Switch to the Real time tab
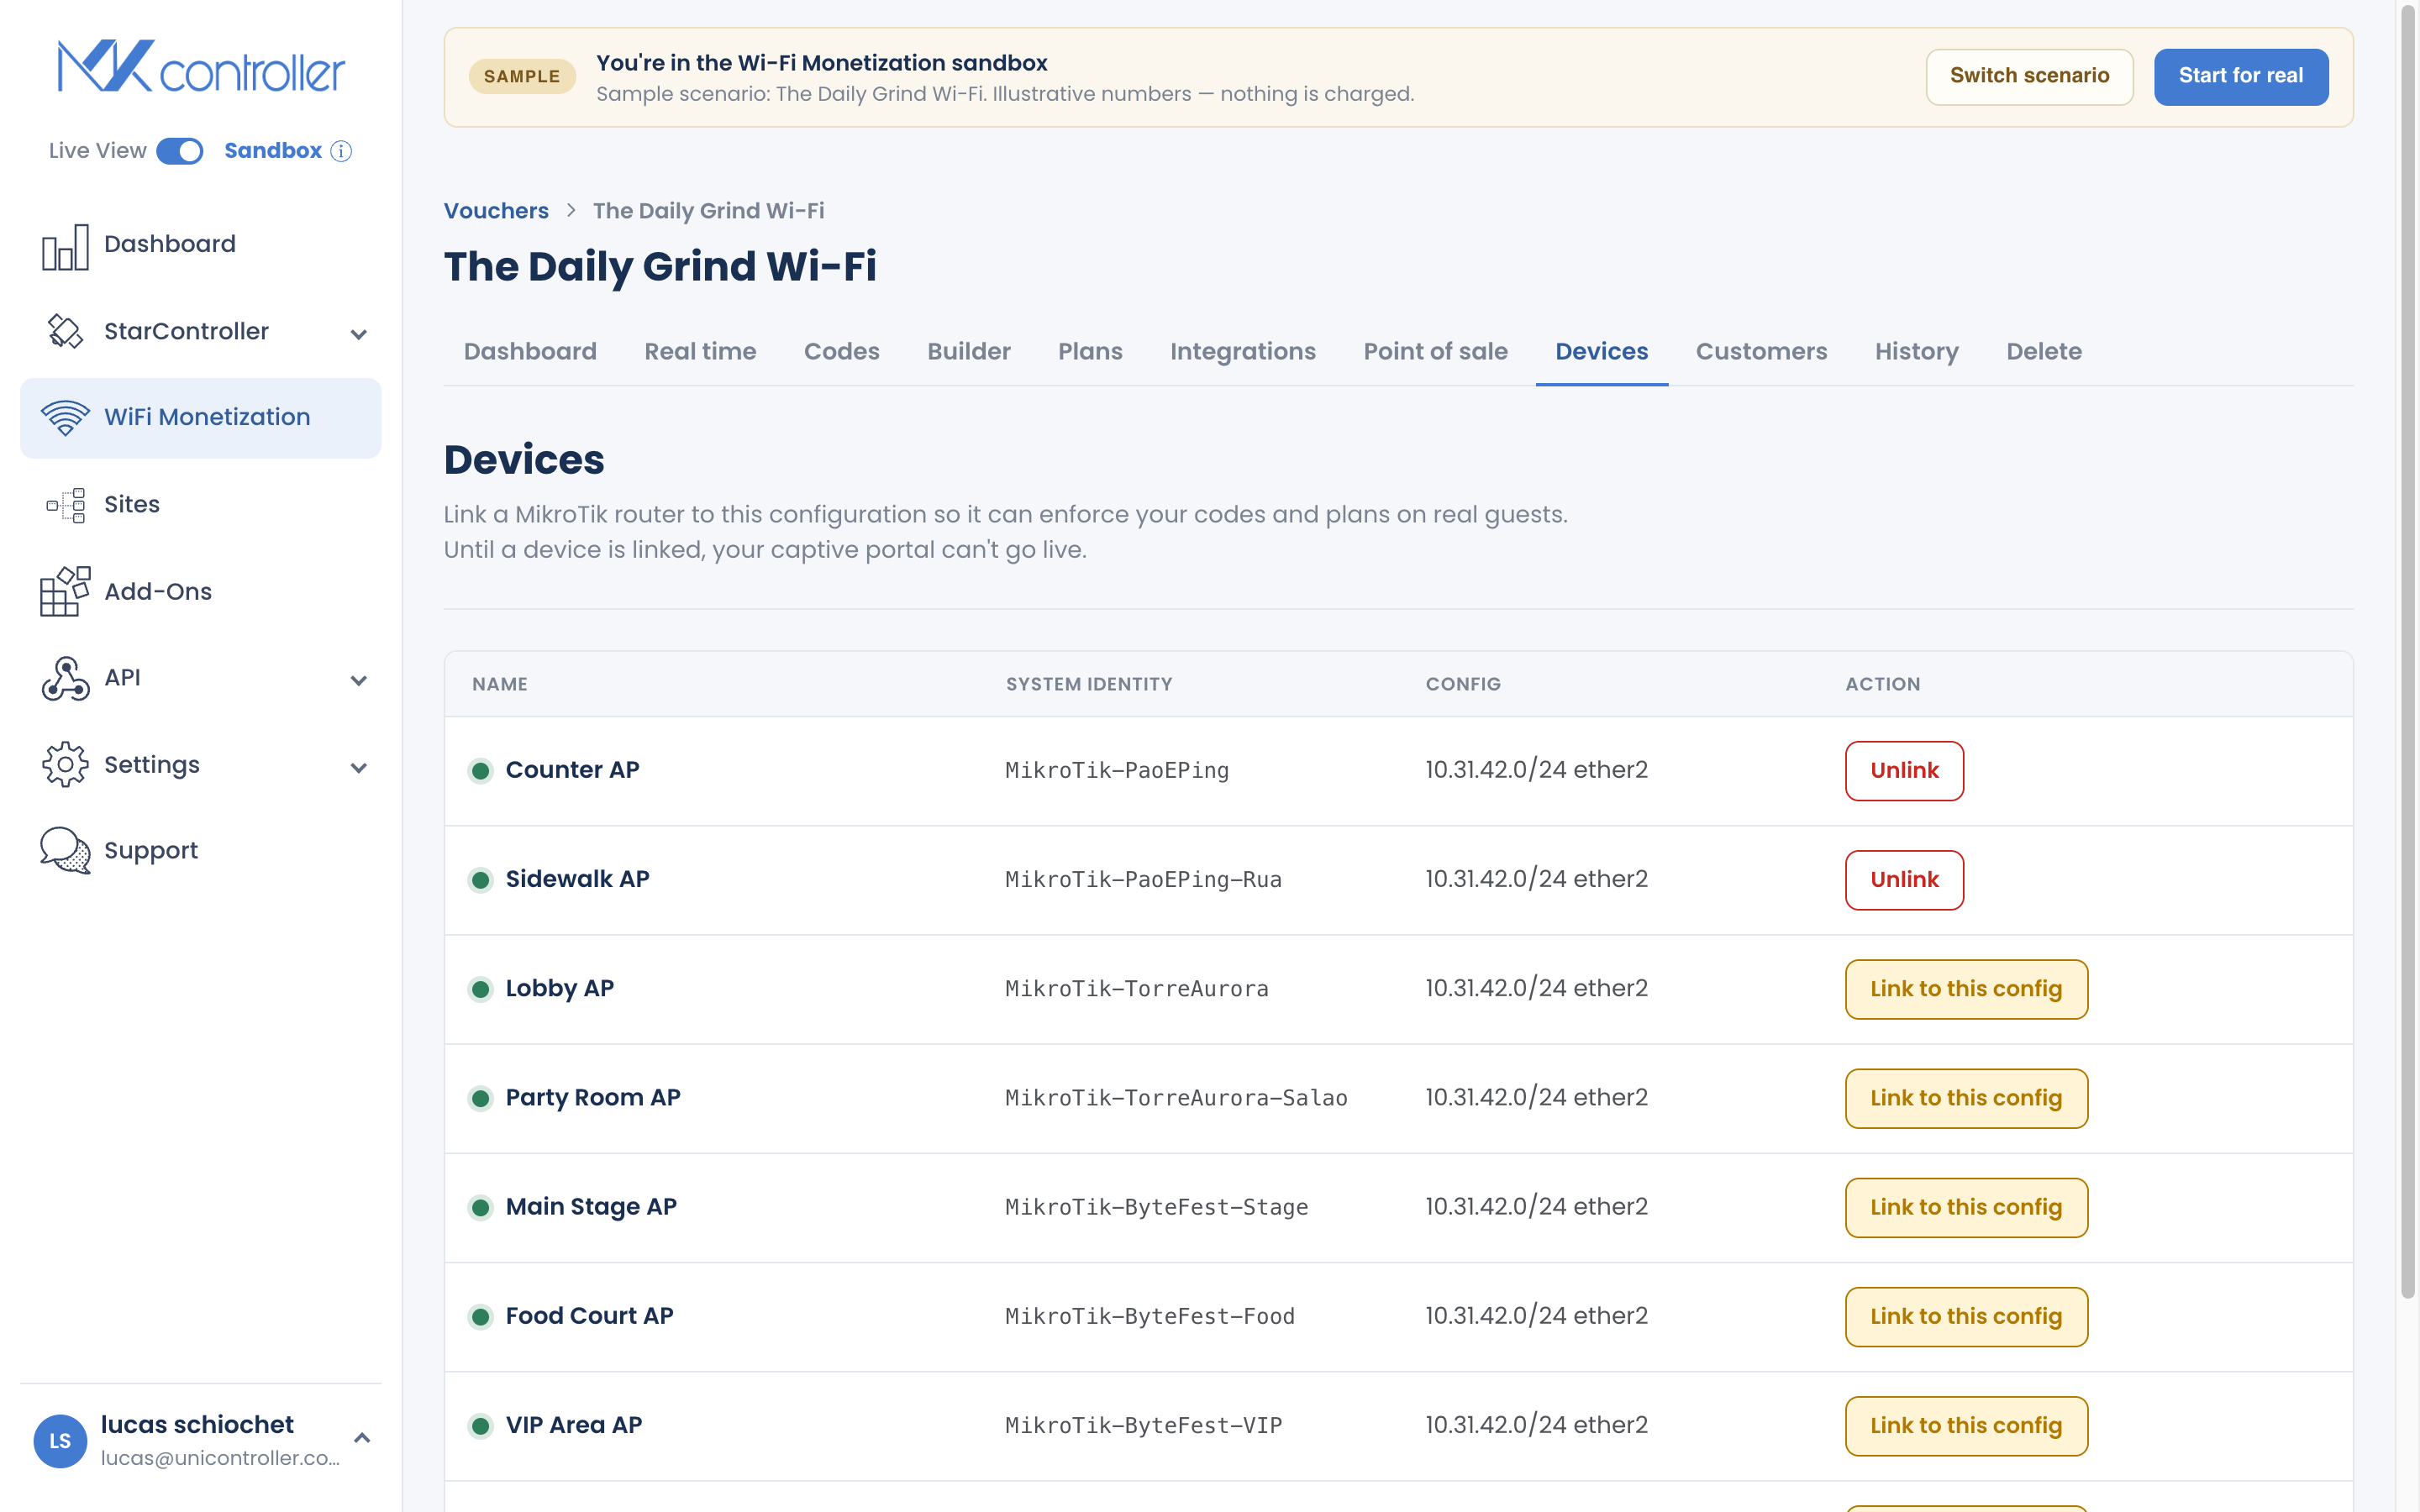Image resolution: width=2420 pixels, height=1512 pixels. click(x=700, y=352)
